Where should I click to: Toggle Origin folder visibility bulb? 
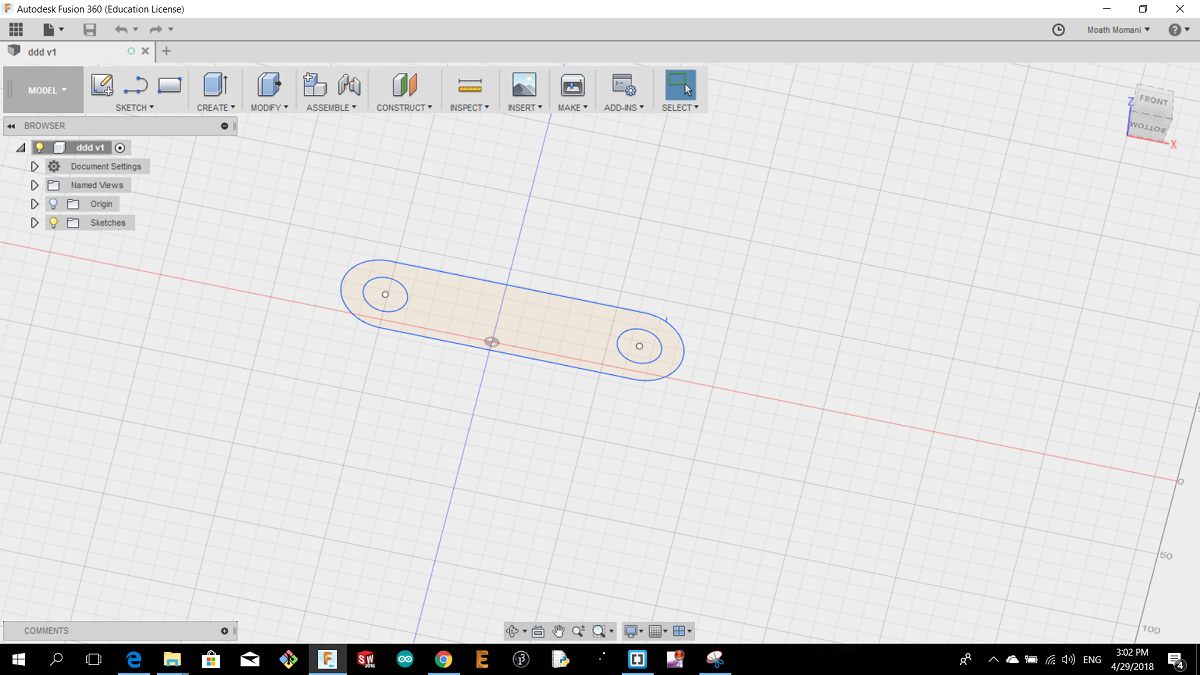54,204
